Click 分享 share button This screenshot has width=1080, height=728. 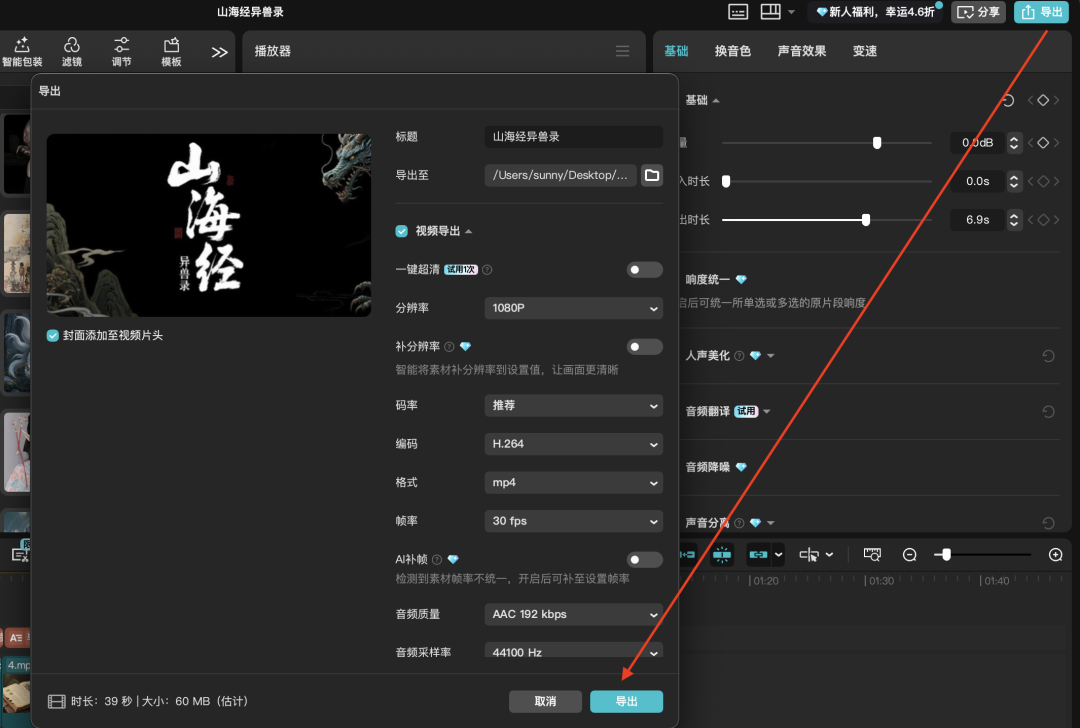coord(978,12)
